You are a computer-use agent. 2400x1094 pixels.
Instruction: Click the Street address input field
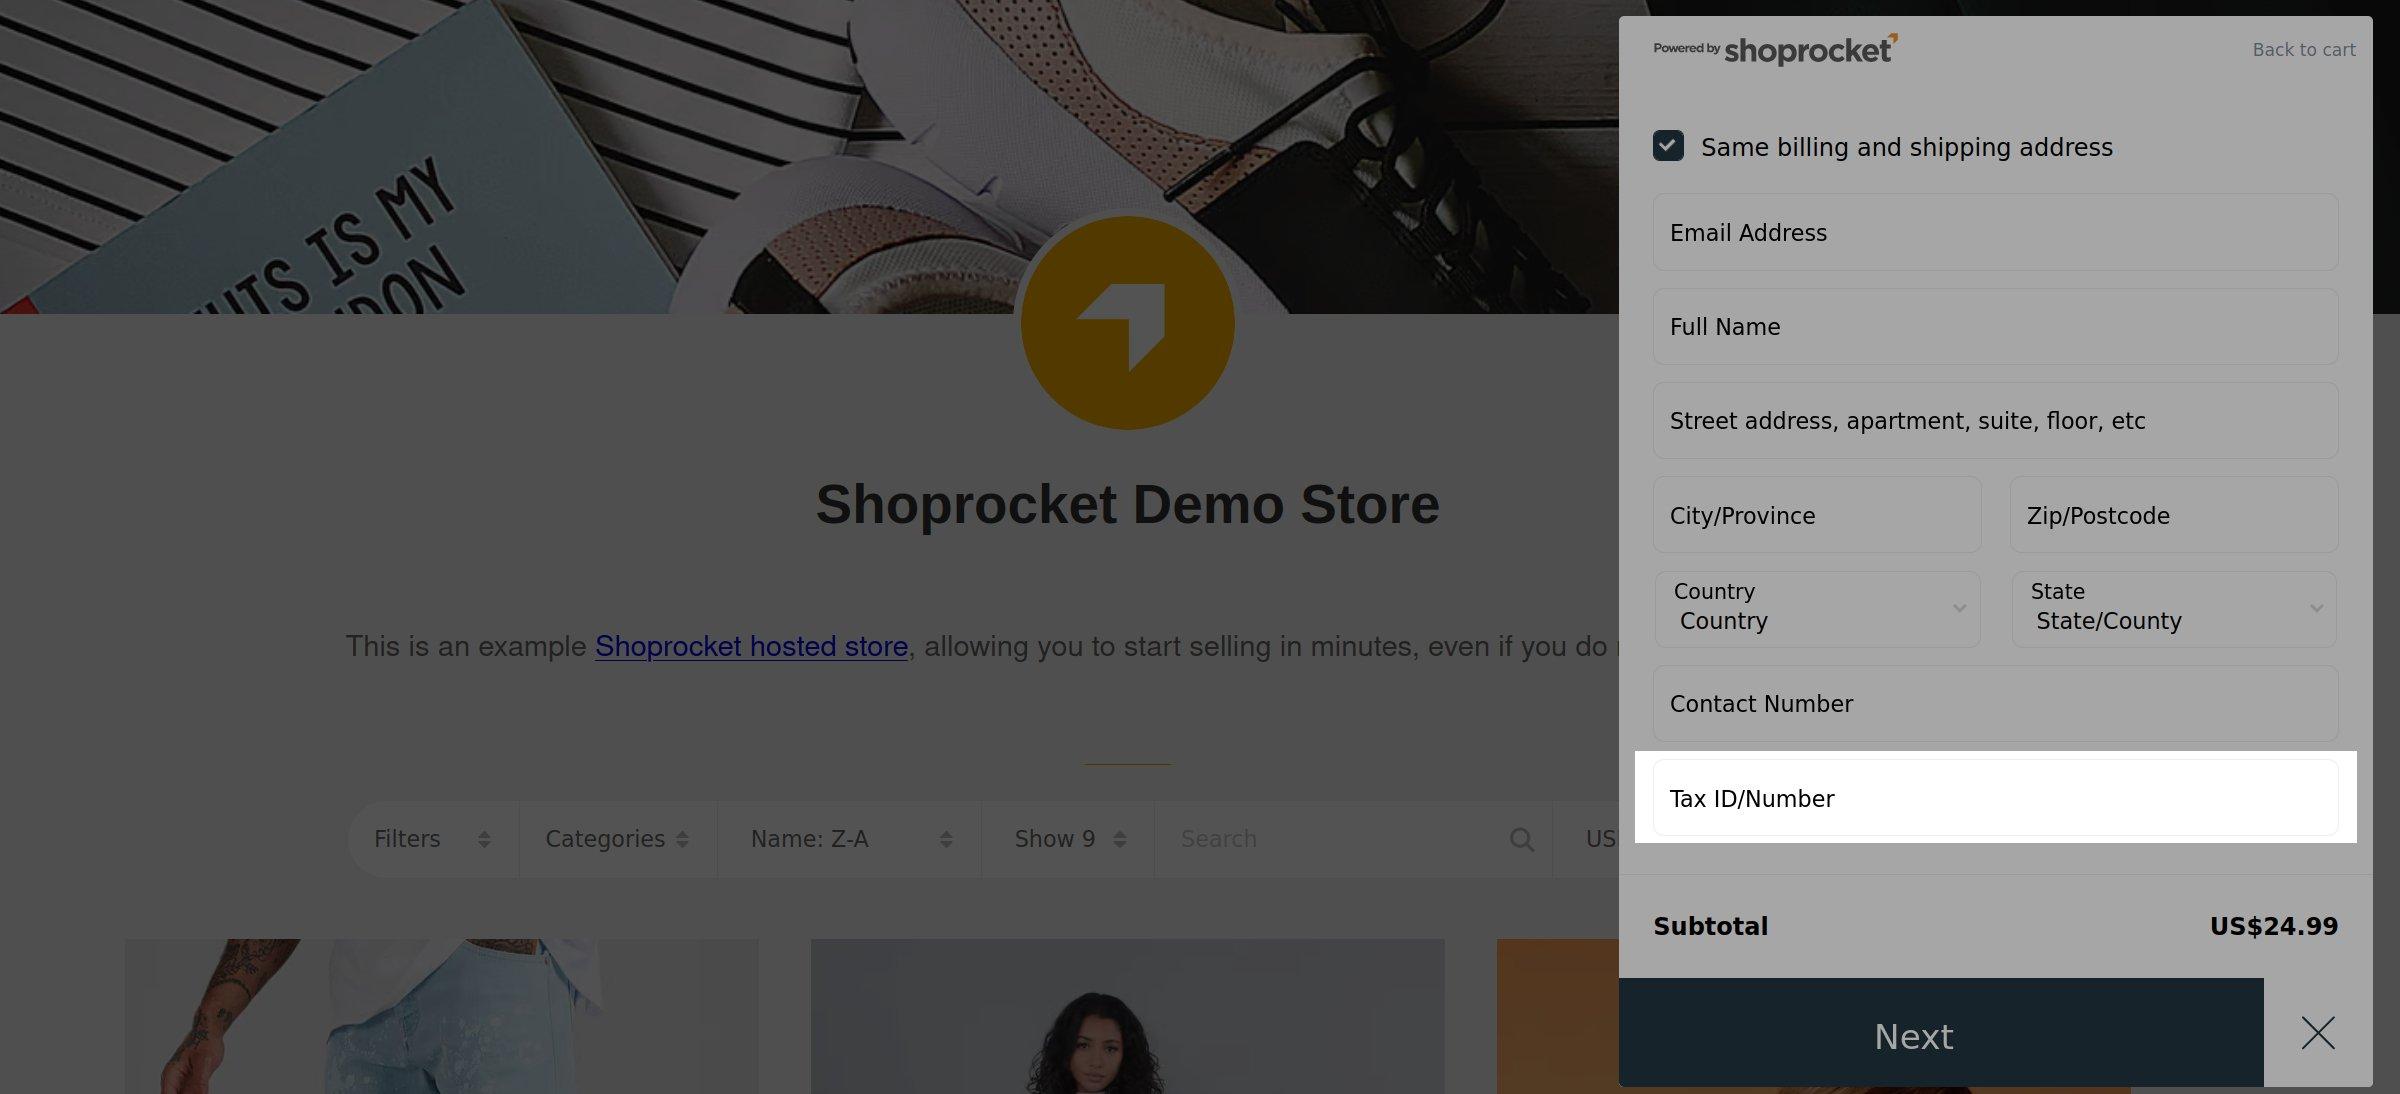point(1994,421)
